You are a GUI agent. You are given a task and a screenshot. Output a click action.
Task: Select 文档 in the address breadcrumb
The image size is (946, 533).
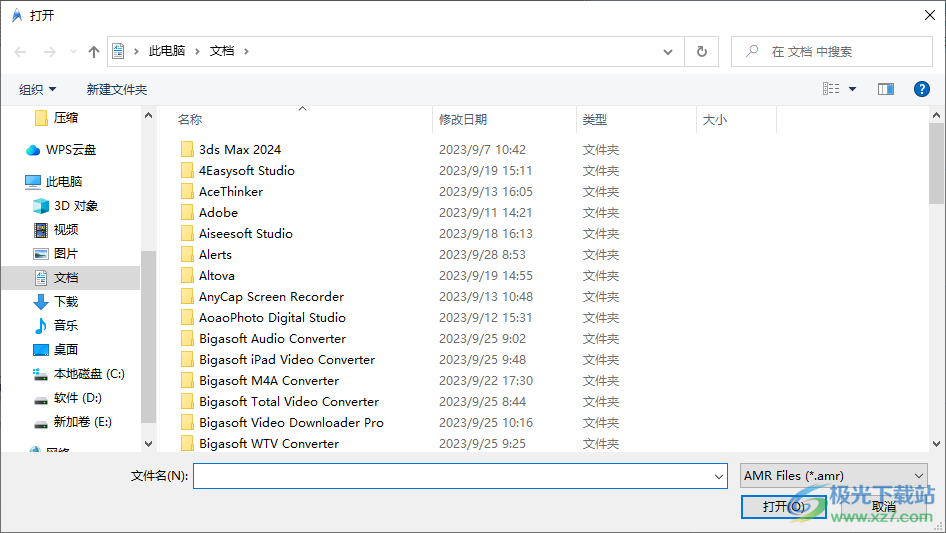221,51
